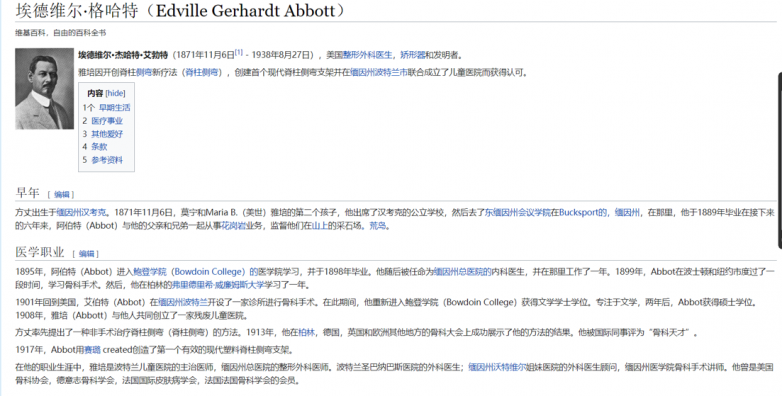Jump to contents item 条款
The width and height of the screenshot is (782, 396).
99,147
